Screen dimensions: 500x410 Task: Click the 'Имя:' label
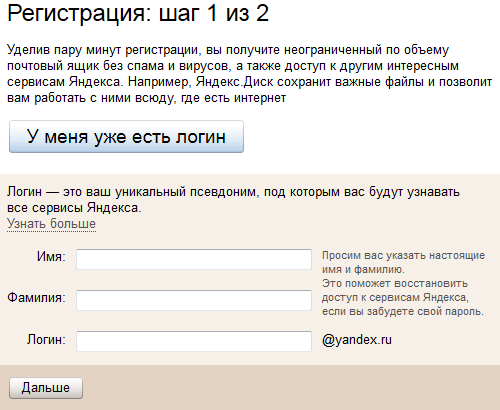click(x=51, y=257)
